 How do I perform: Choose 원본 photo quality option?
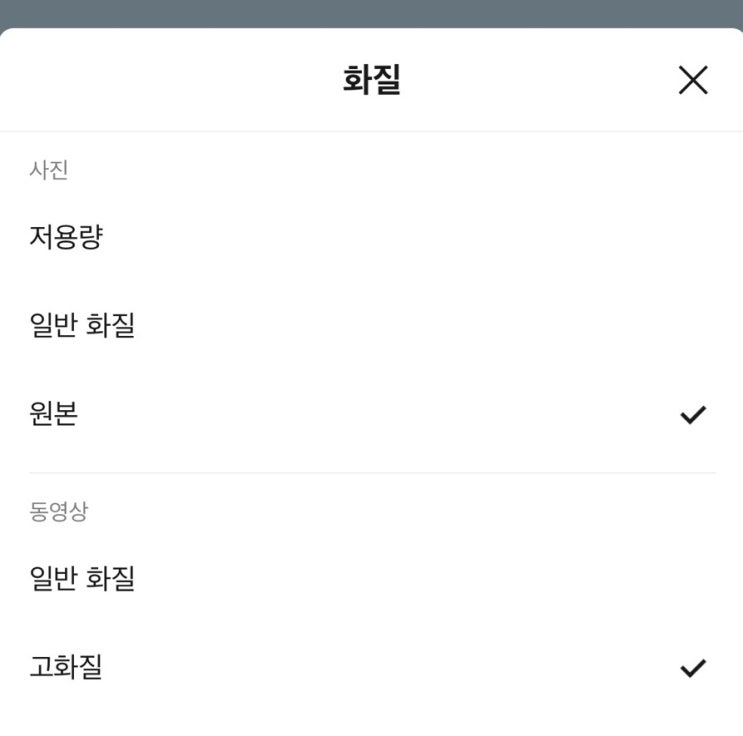coord(54,414)
